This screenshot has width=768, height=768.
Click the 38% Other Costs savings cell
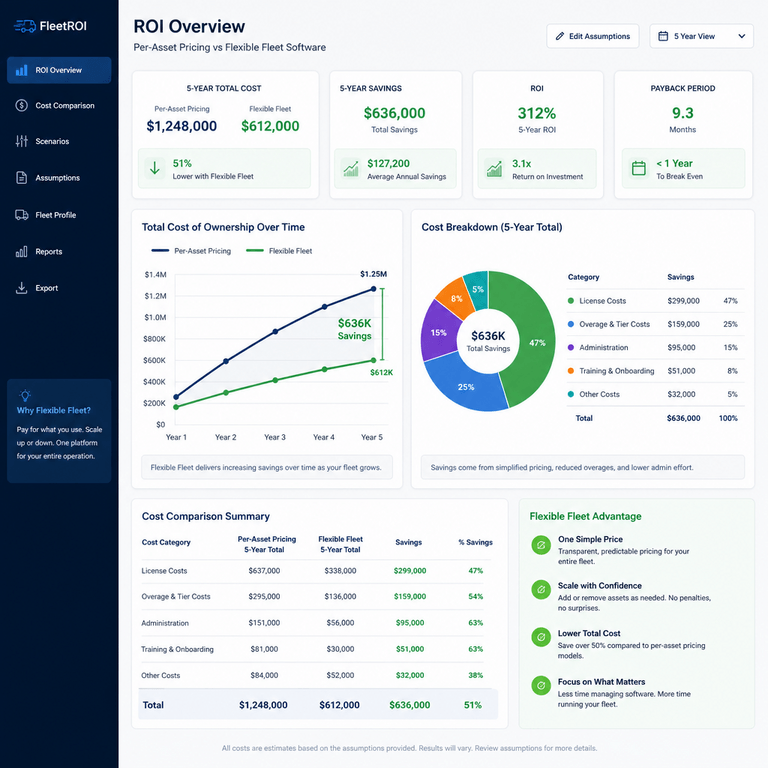point(475,675)
